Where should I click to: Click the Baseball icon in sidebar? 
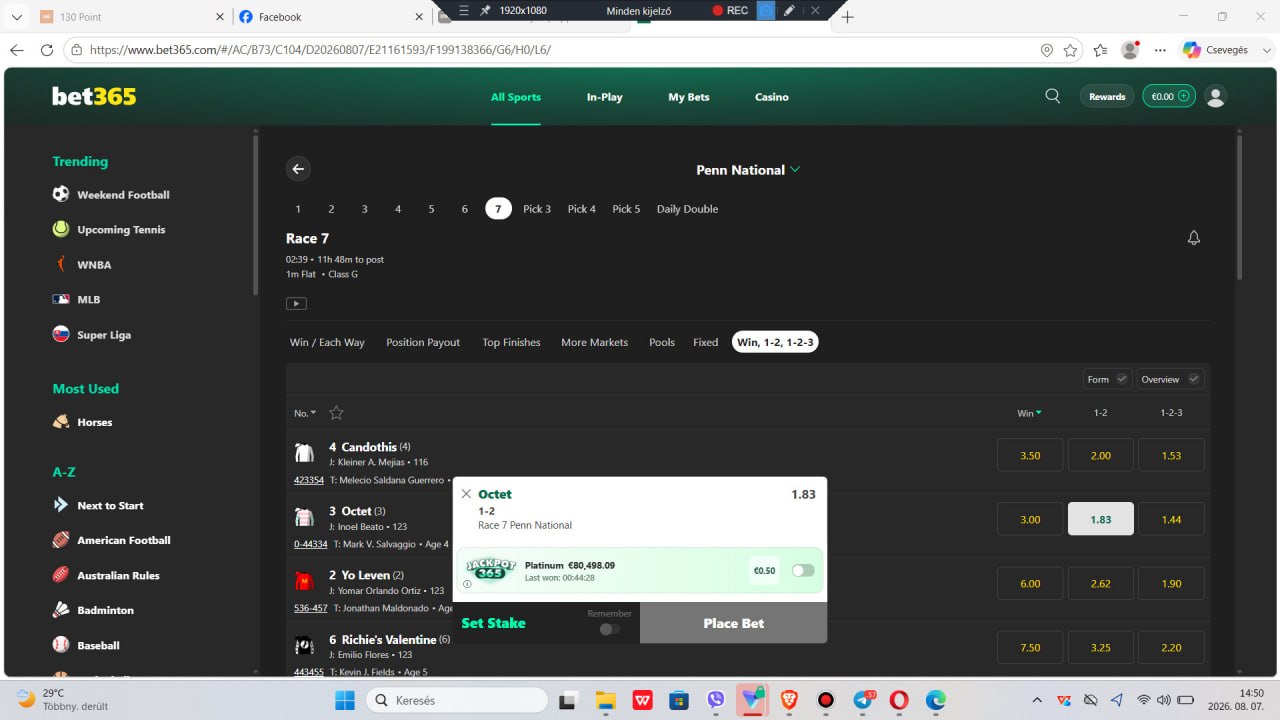click(61, 645)
